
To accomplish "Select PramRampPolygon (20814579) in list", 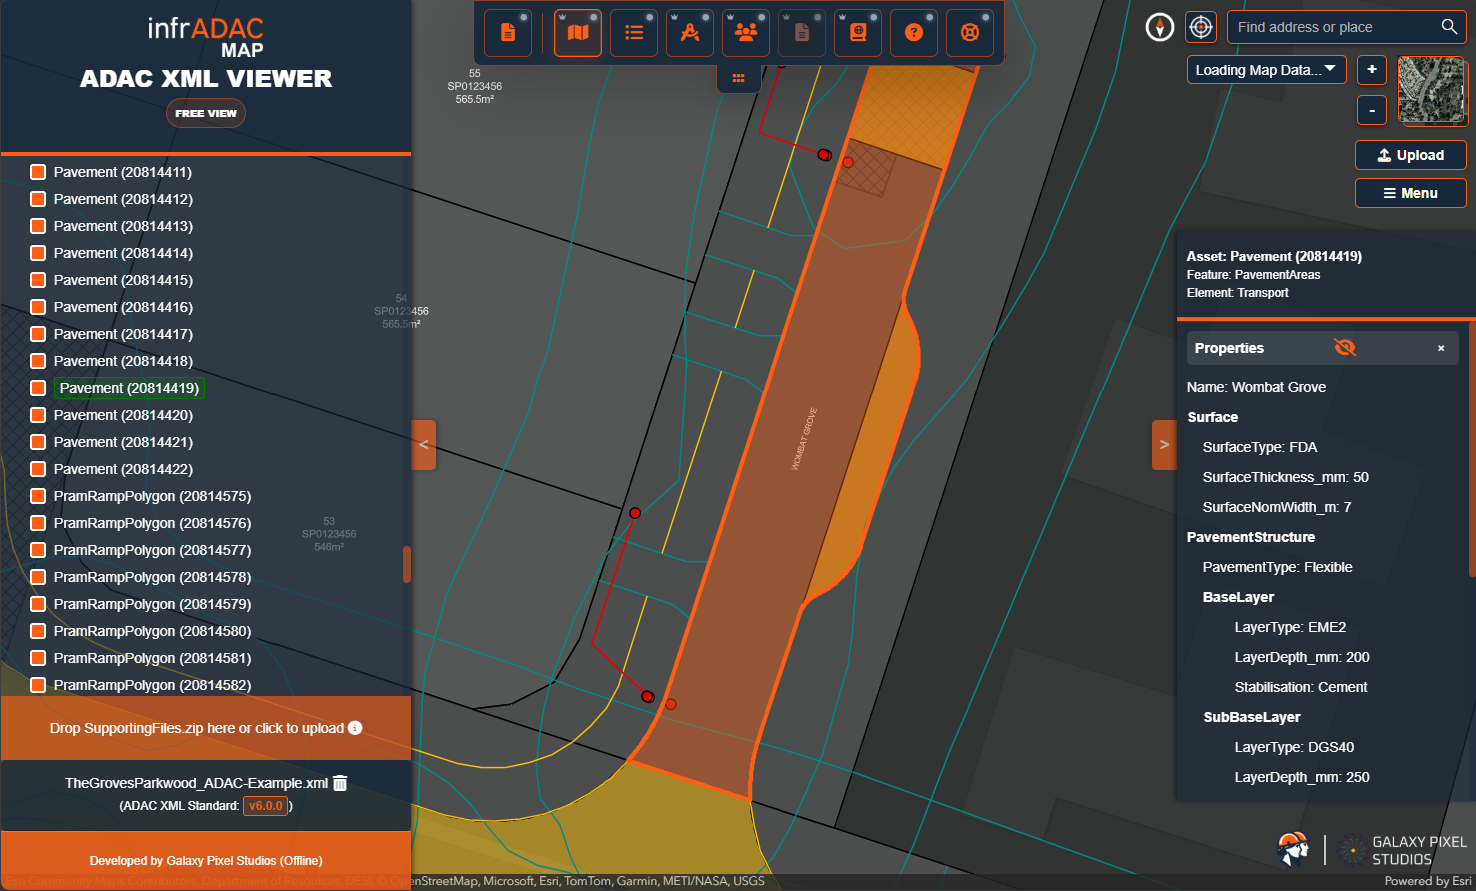I will coord(152,604).
